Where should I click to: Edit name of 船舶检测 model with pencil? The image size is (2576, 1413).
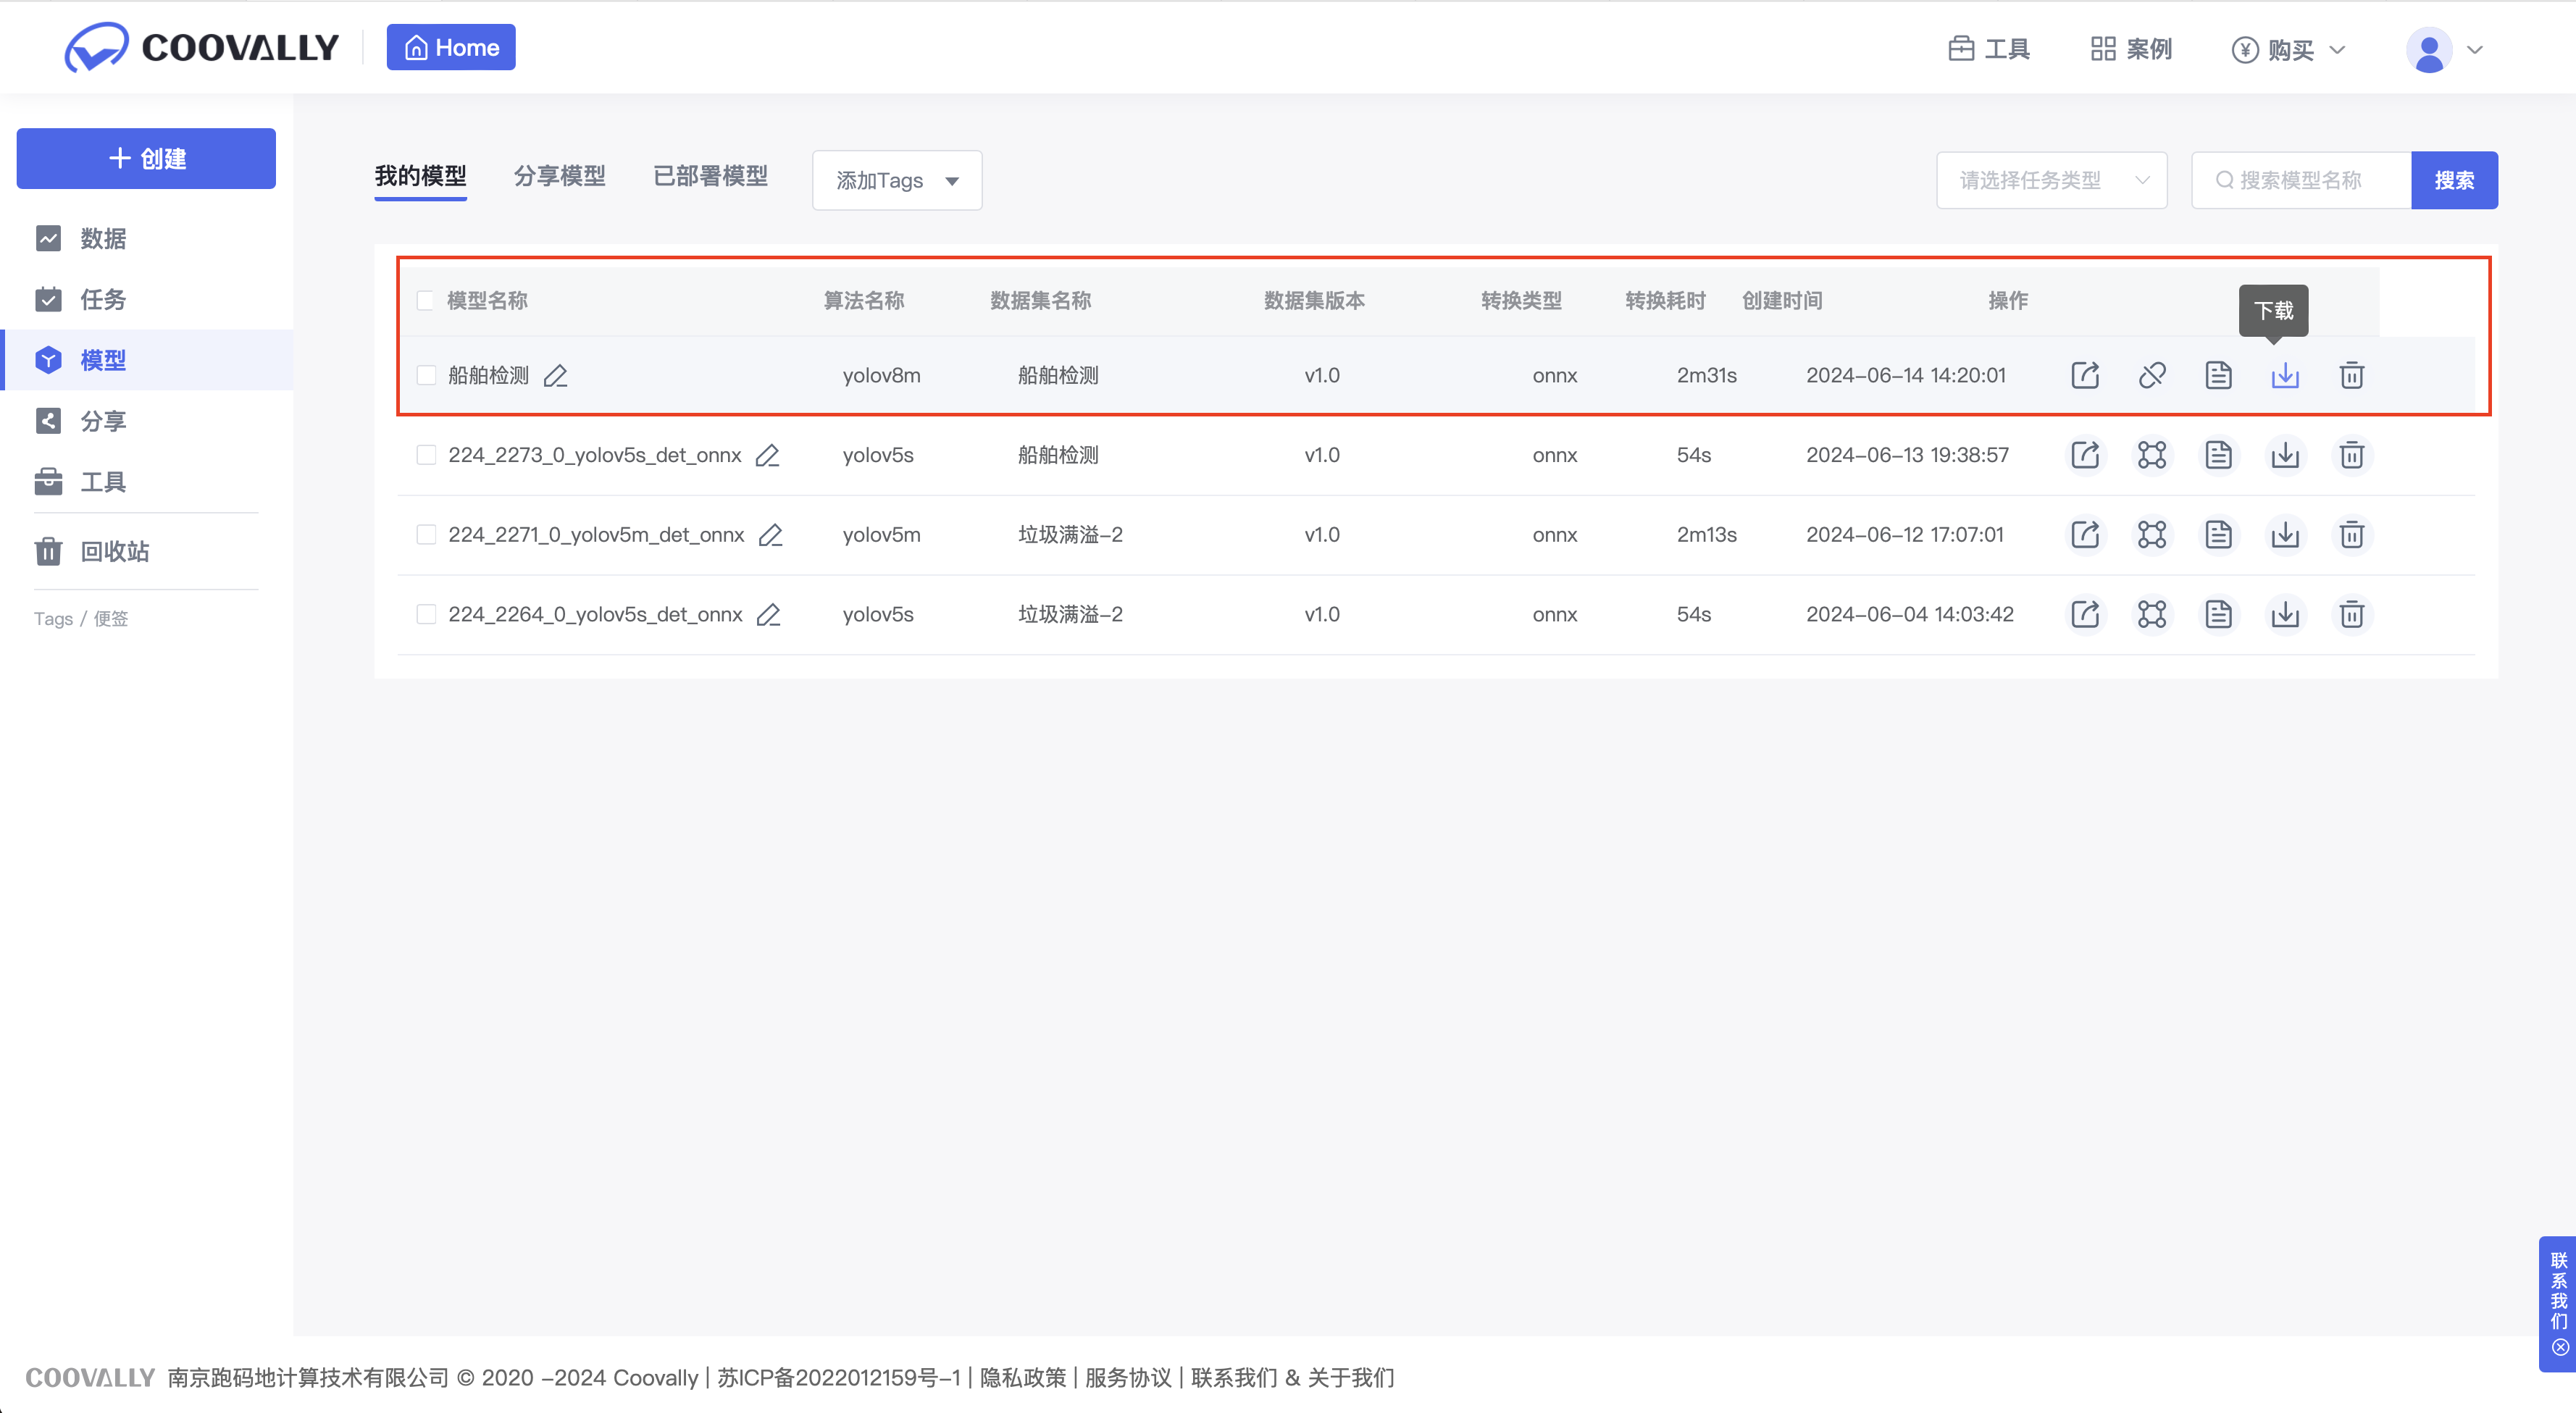pyautogui.click(x=556, y=376)
